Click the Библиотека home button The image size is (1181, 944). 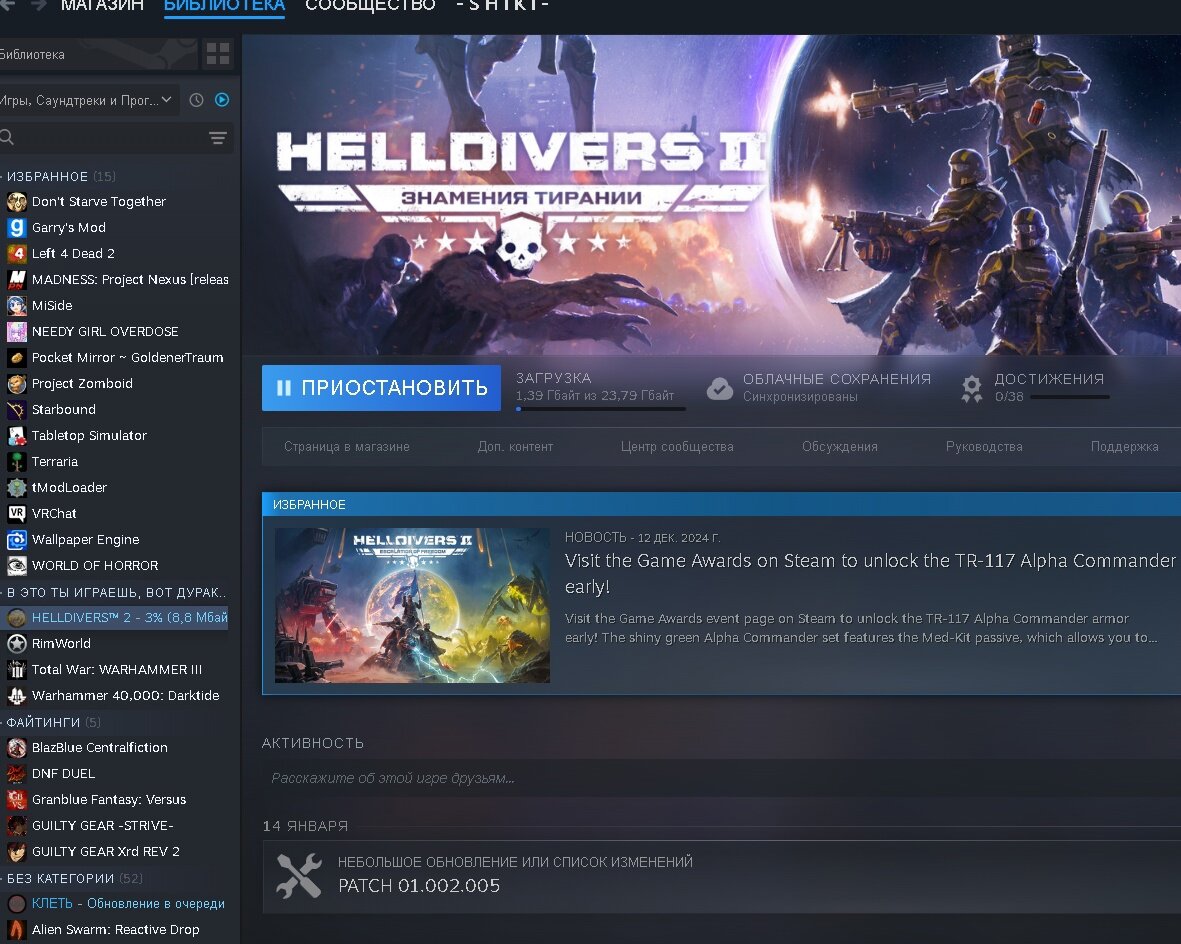click(x=98, y=54)
